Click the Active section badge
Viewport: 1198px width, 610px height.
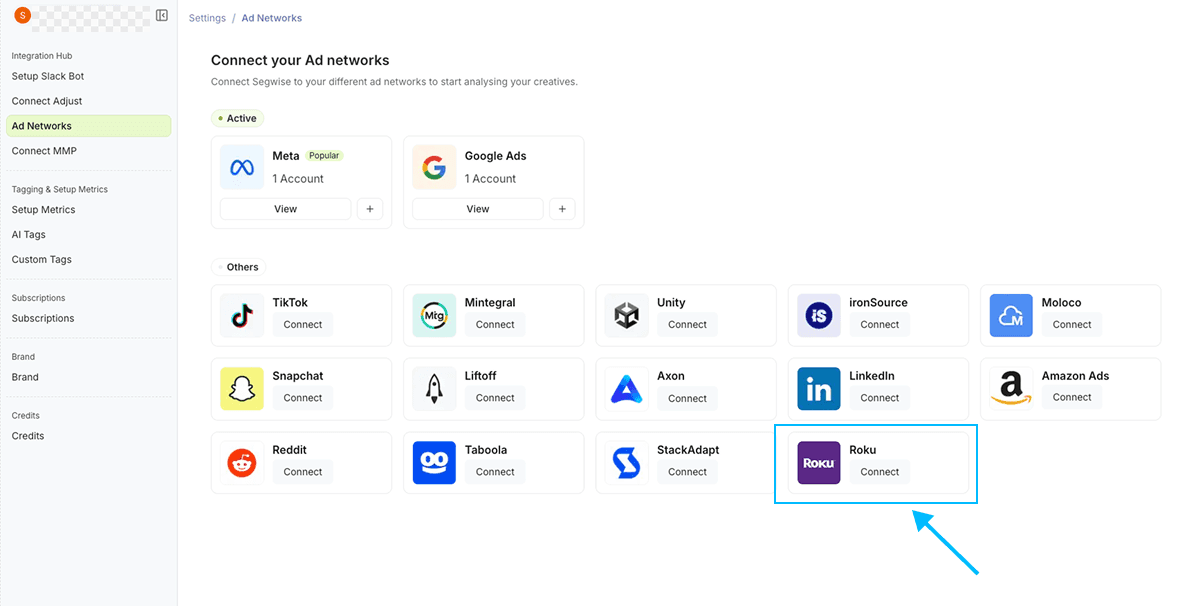[x=238, y=118]
